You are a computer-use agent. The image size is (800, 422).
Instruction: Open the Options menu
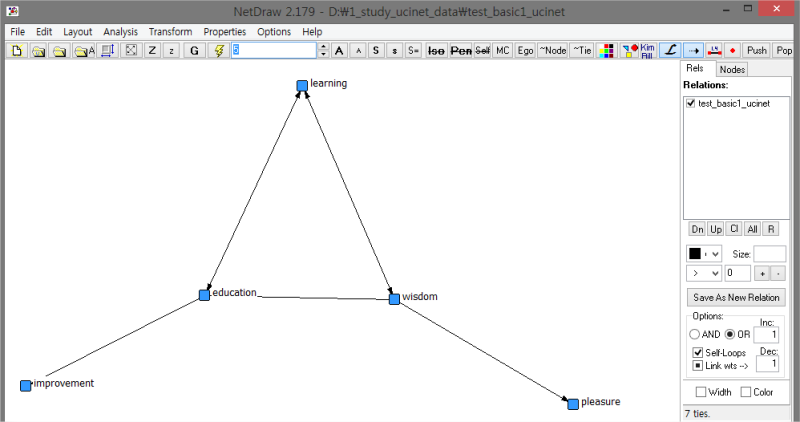pos(274,32)
